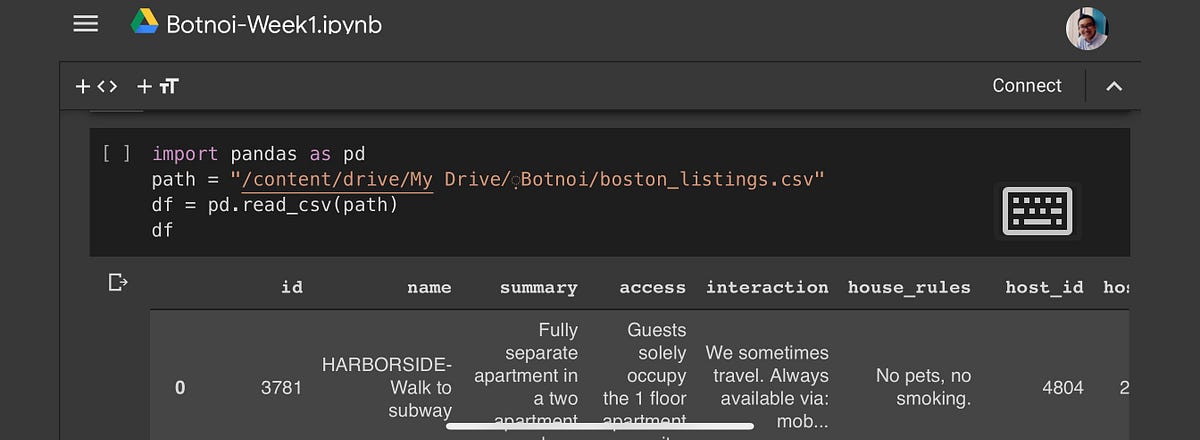Add a new code cell
Image resolution: width=1200 pixels, height=440 pixels.
[97, 87]
